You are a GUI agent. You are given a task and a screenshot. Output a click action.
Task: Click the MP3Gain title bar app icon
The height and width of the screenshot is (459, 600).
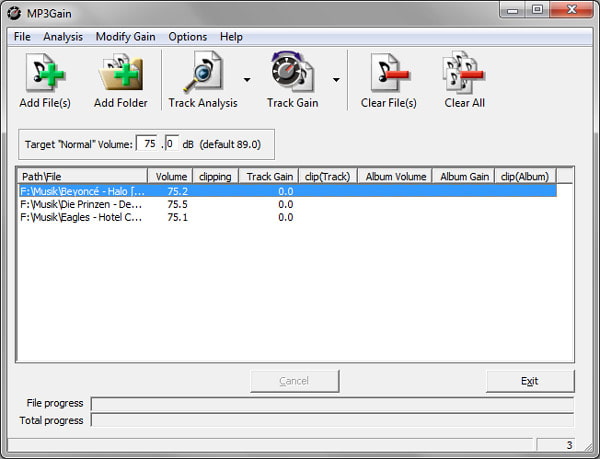(x=15, y=11)
